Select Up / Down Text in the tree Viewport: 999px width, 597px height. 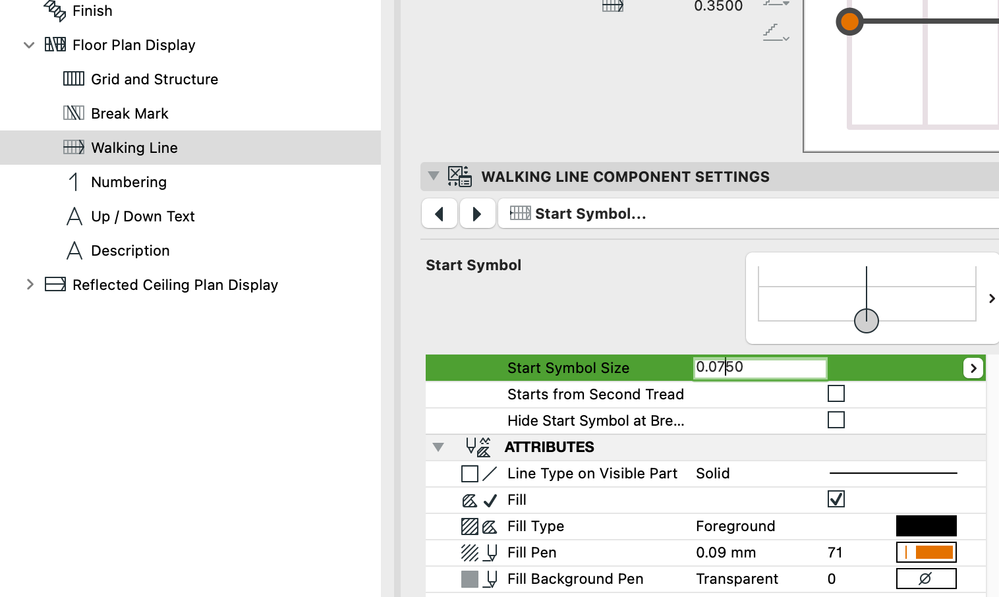[143, 217]
